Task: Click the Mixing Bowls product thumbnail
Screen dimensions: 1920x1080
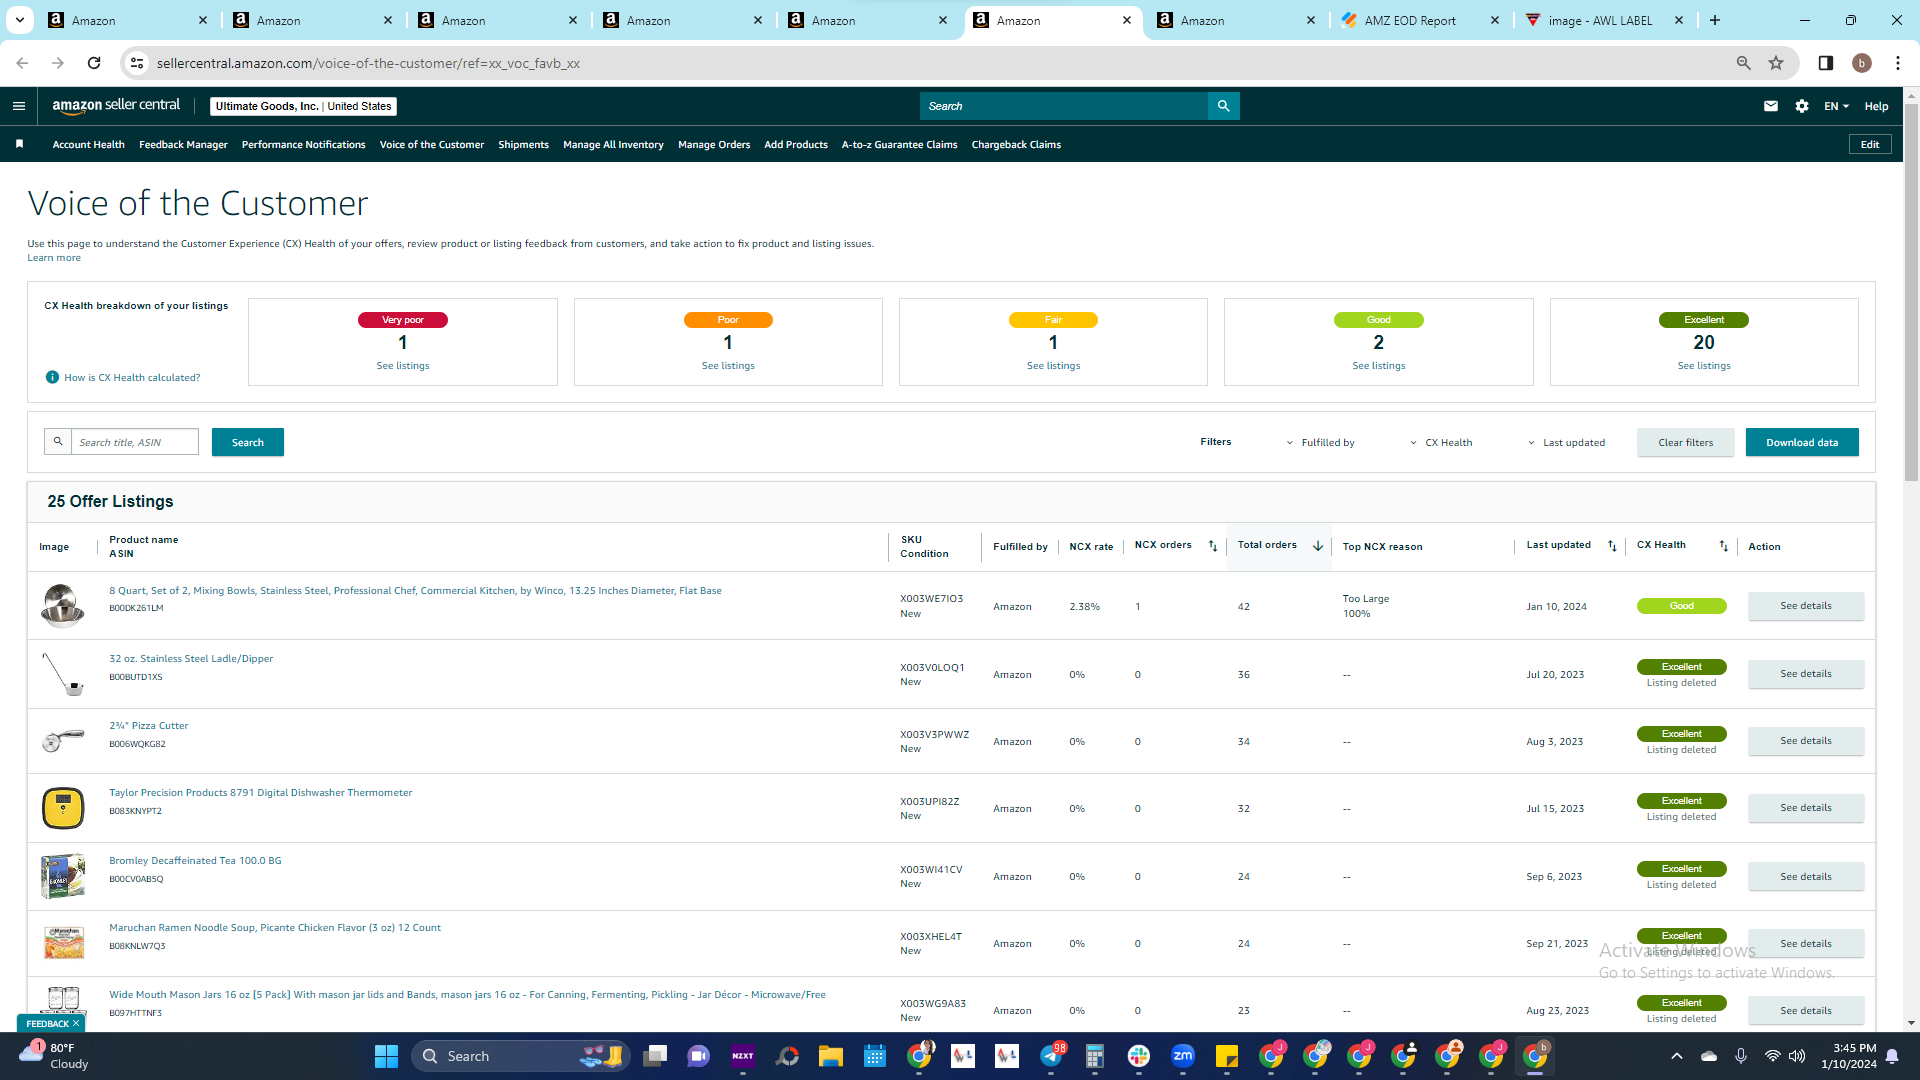Action: coord(63,606)
